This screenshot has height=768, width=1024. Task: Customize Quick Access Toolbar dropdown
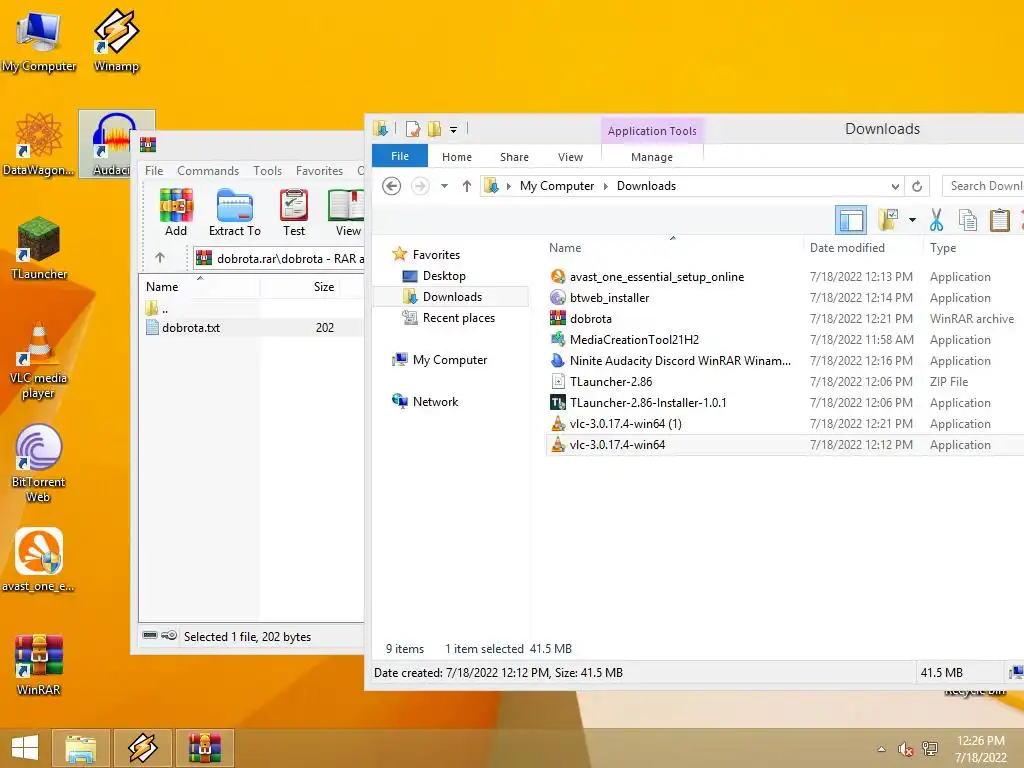[x=453, y=129]
